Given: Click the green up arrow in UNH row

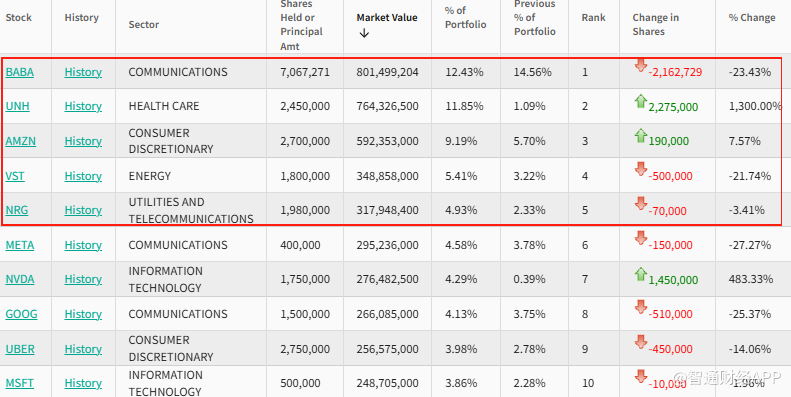Looking at the screenshot, I should [641, 101].
